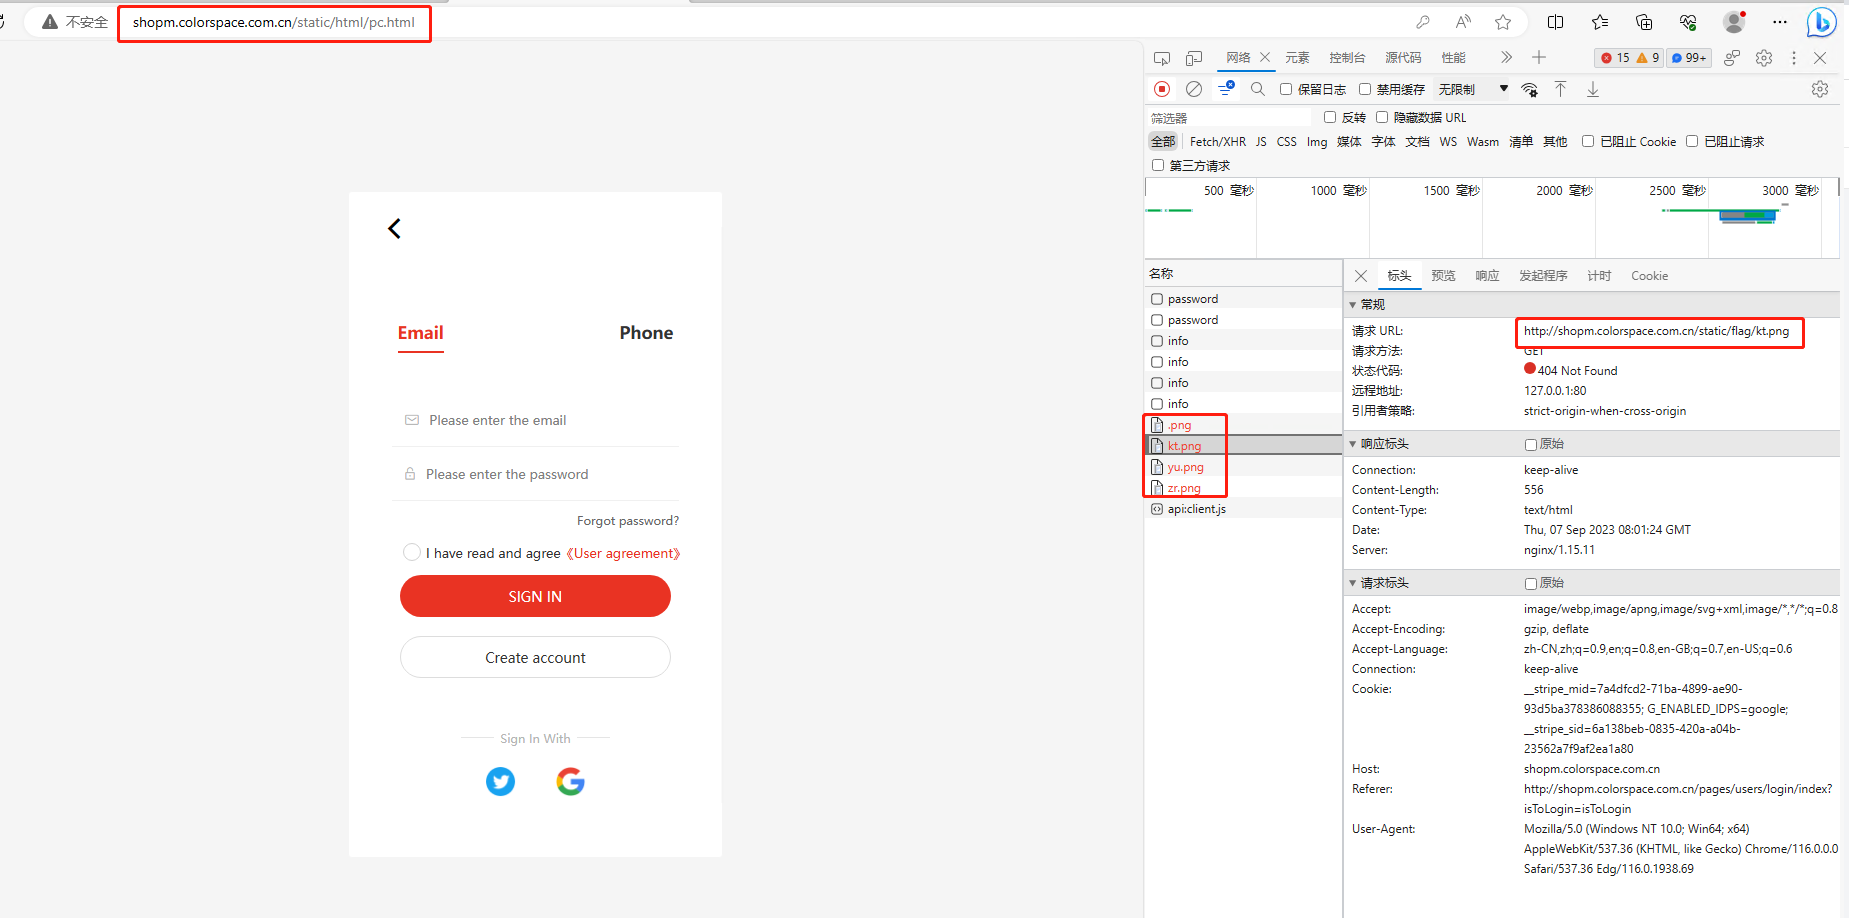The image size is (1849, 918).
Task: Open the 响应 request detail tab
Action: (1487, 276)
